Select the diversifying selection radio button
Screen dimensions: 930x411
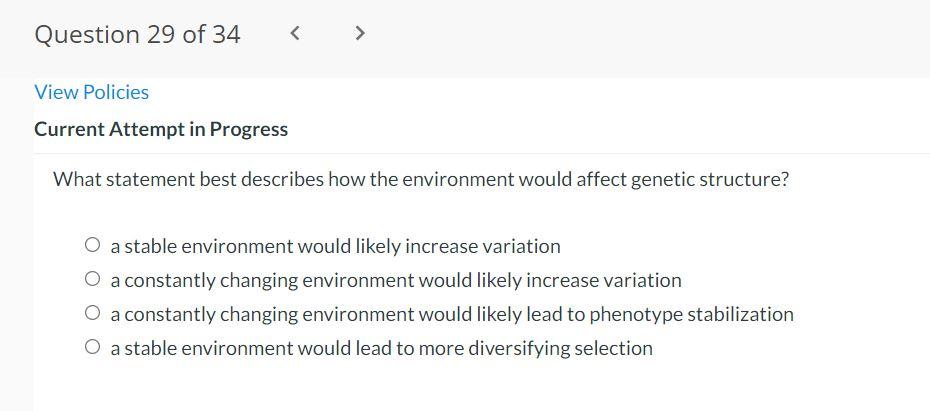coord(93,347)
